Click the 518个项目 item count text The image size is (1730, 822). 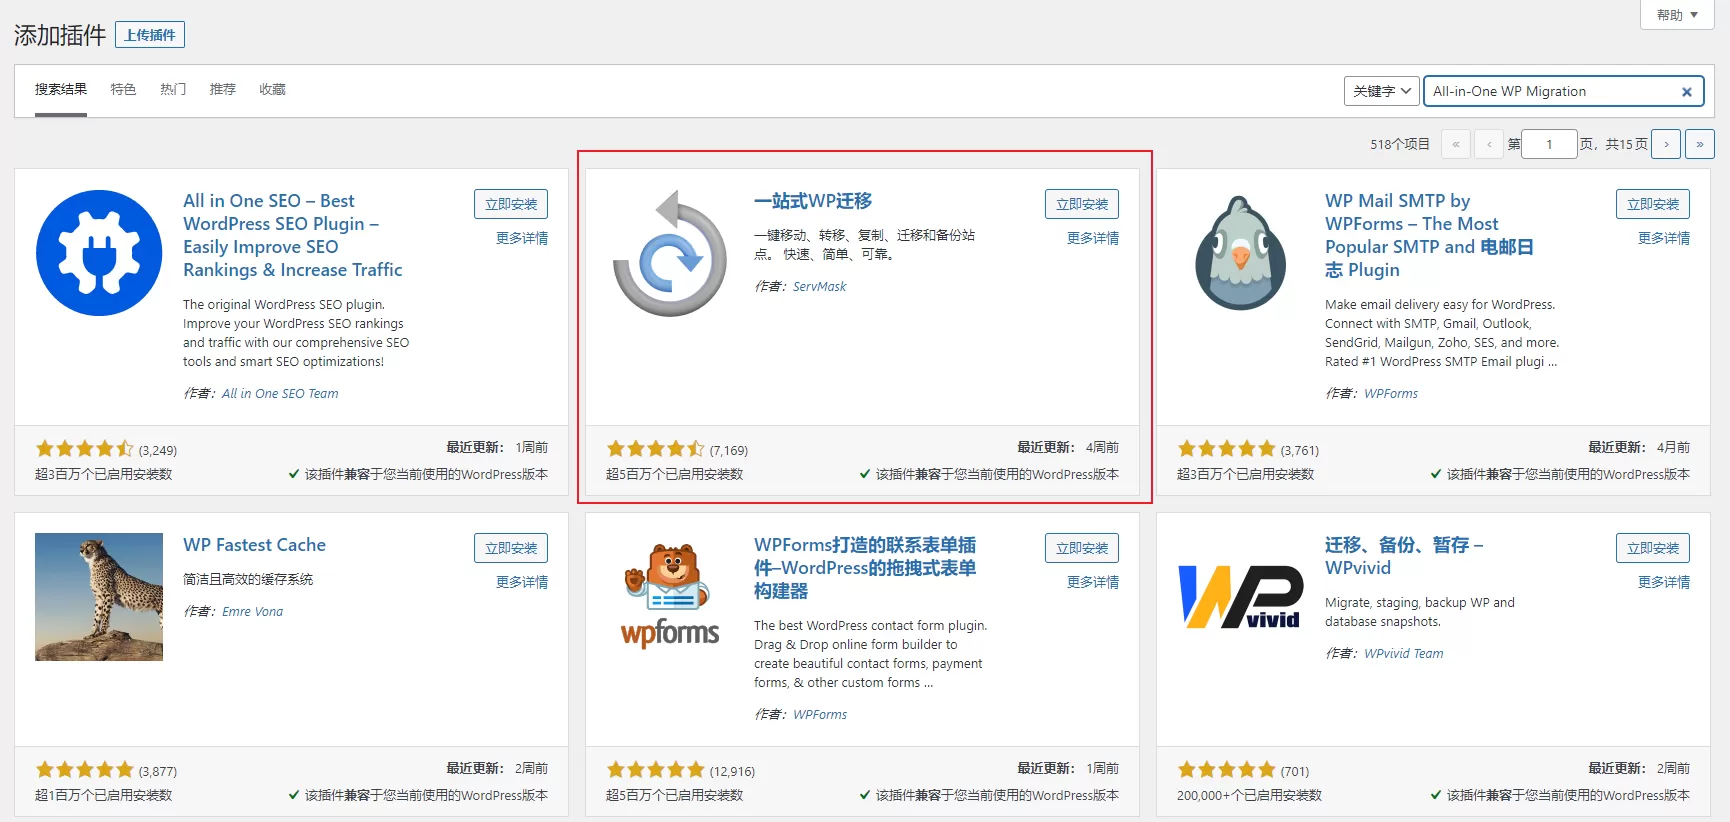(x=1400, y=145)
